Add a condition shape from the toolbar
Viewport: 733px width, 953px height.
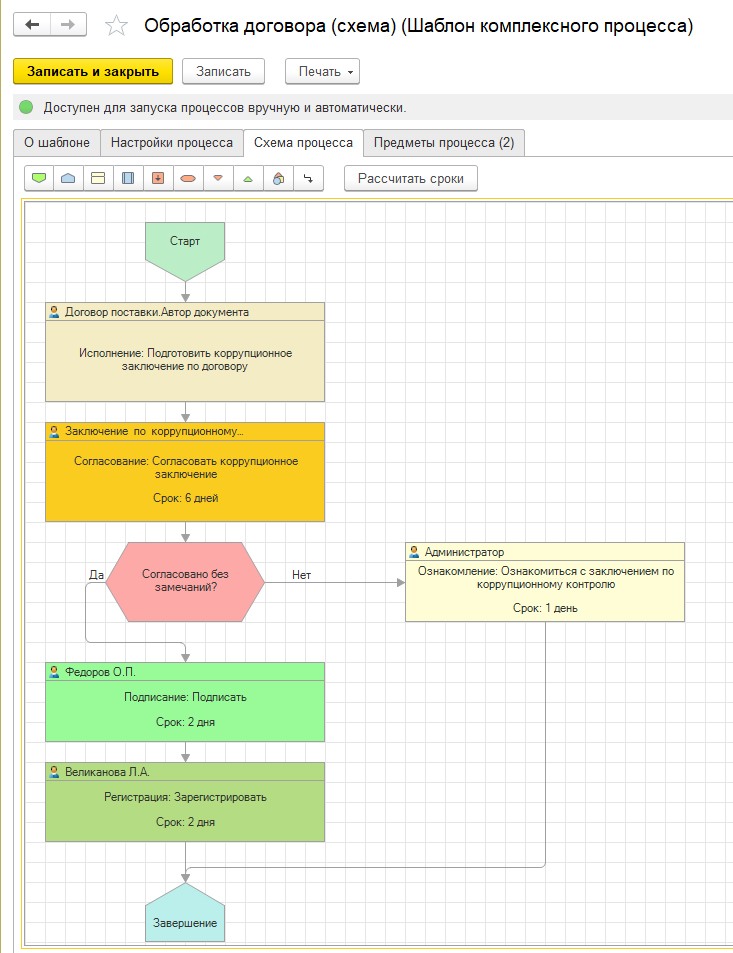pos(188,178)
